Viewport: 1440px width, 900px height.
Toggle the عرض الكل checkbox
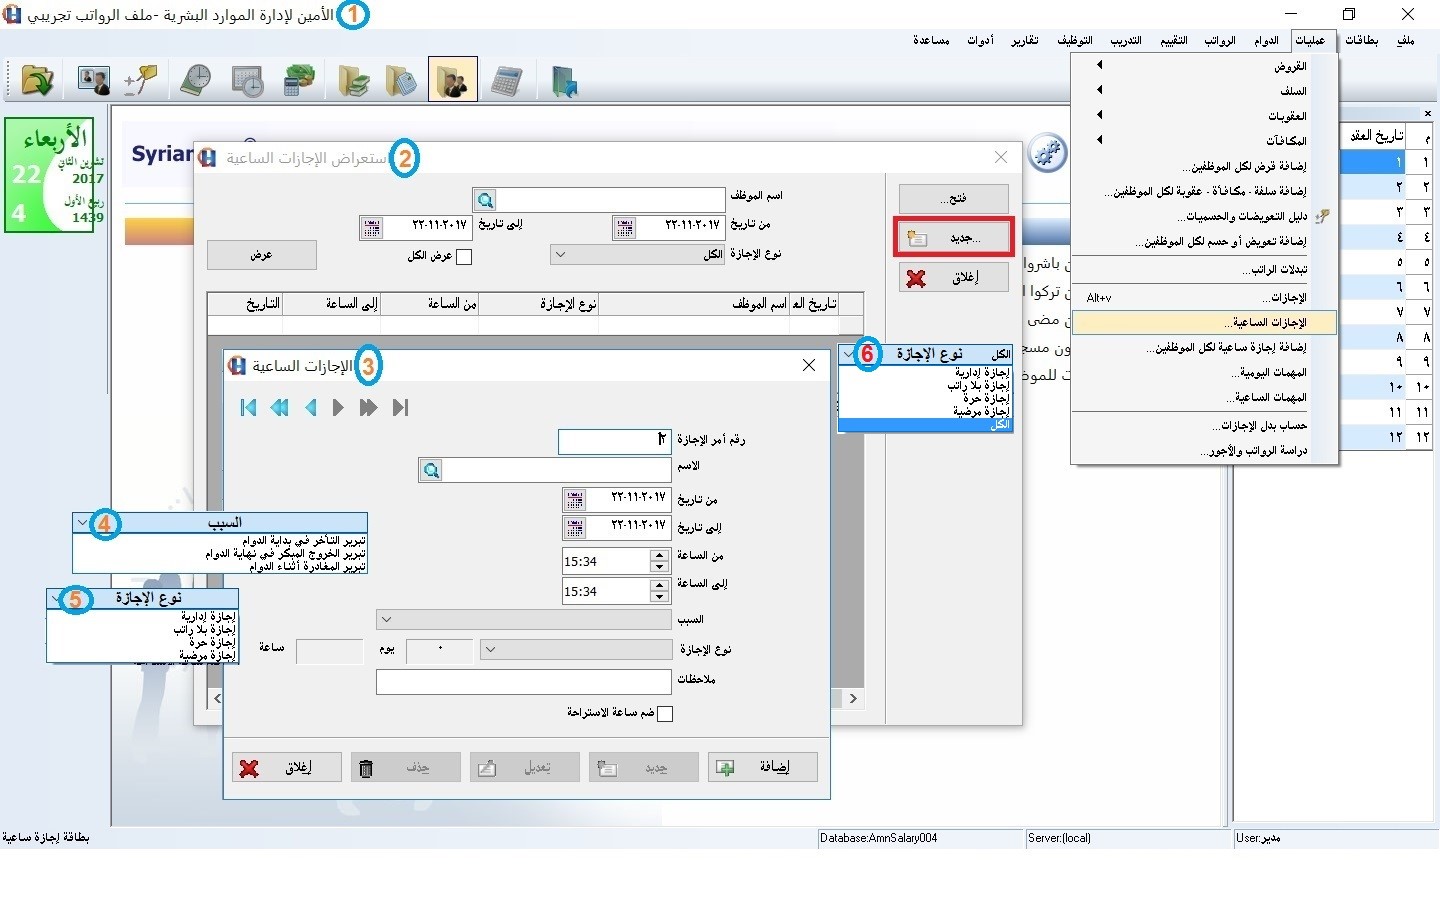[464, 257]
